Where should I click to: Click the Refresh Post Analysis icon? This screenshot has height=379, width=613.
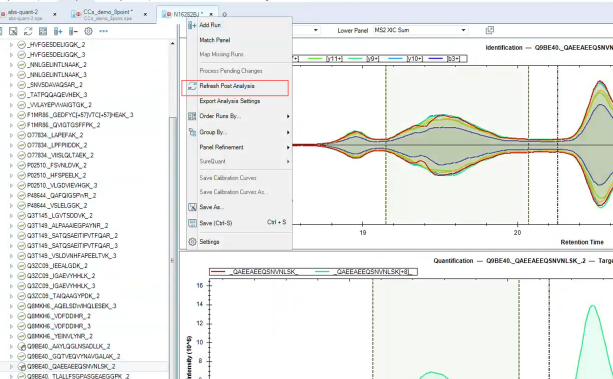[192, 86]
